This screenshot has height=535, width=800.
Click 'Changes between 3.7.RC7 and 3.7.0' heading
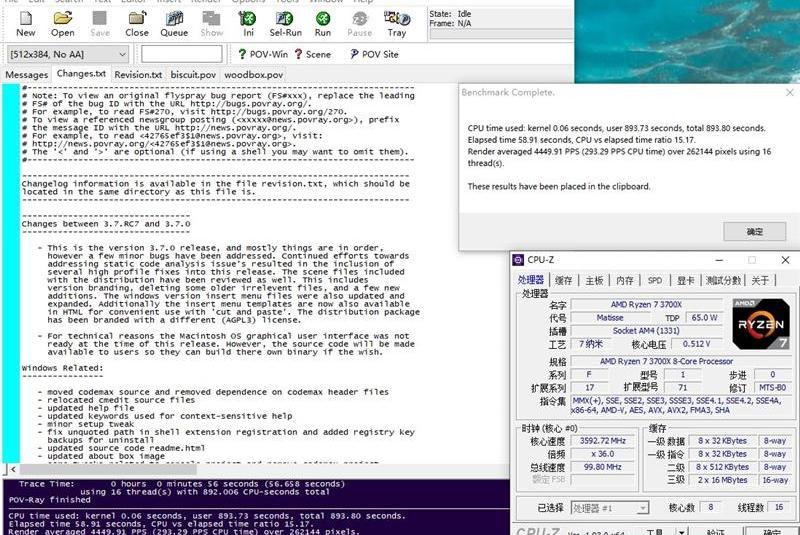(106, 224)
